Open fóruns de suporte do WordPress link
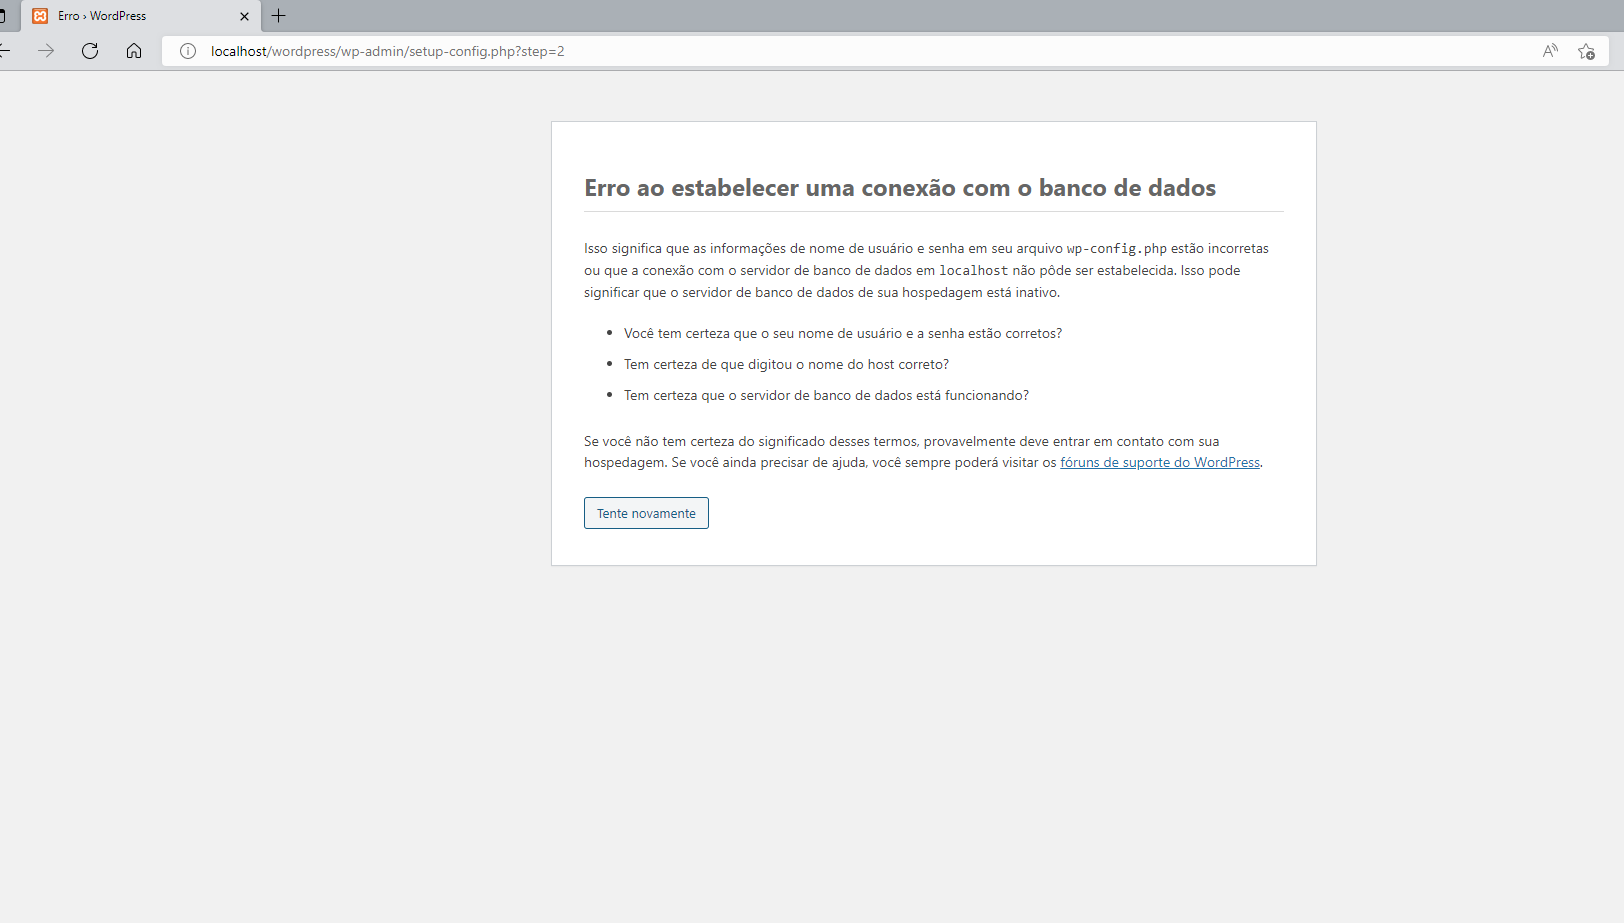This screenshot has width=1624, height=923. [1160, 462]
